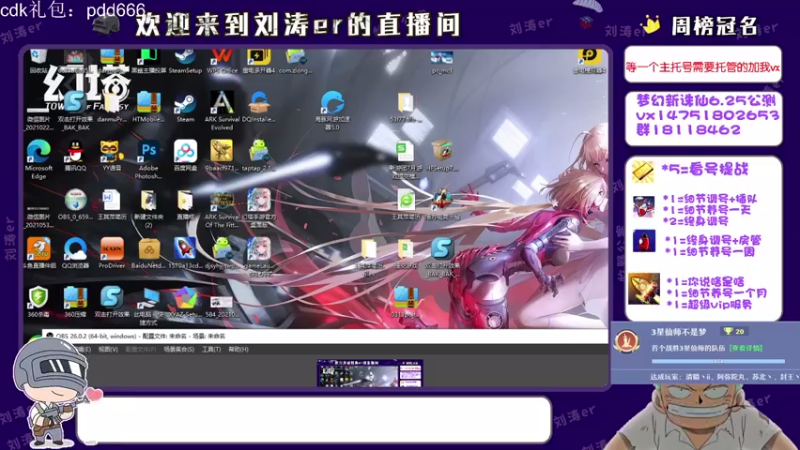800x450 pixels.
Task: Open the 视图(V) menu in OBS
Action: click(x=108, y=349)
